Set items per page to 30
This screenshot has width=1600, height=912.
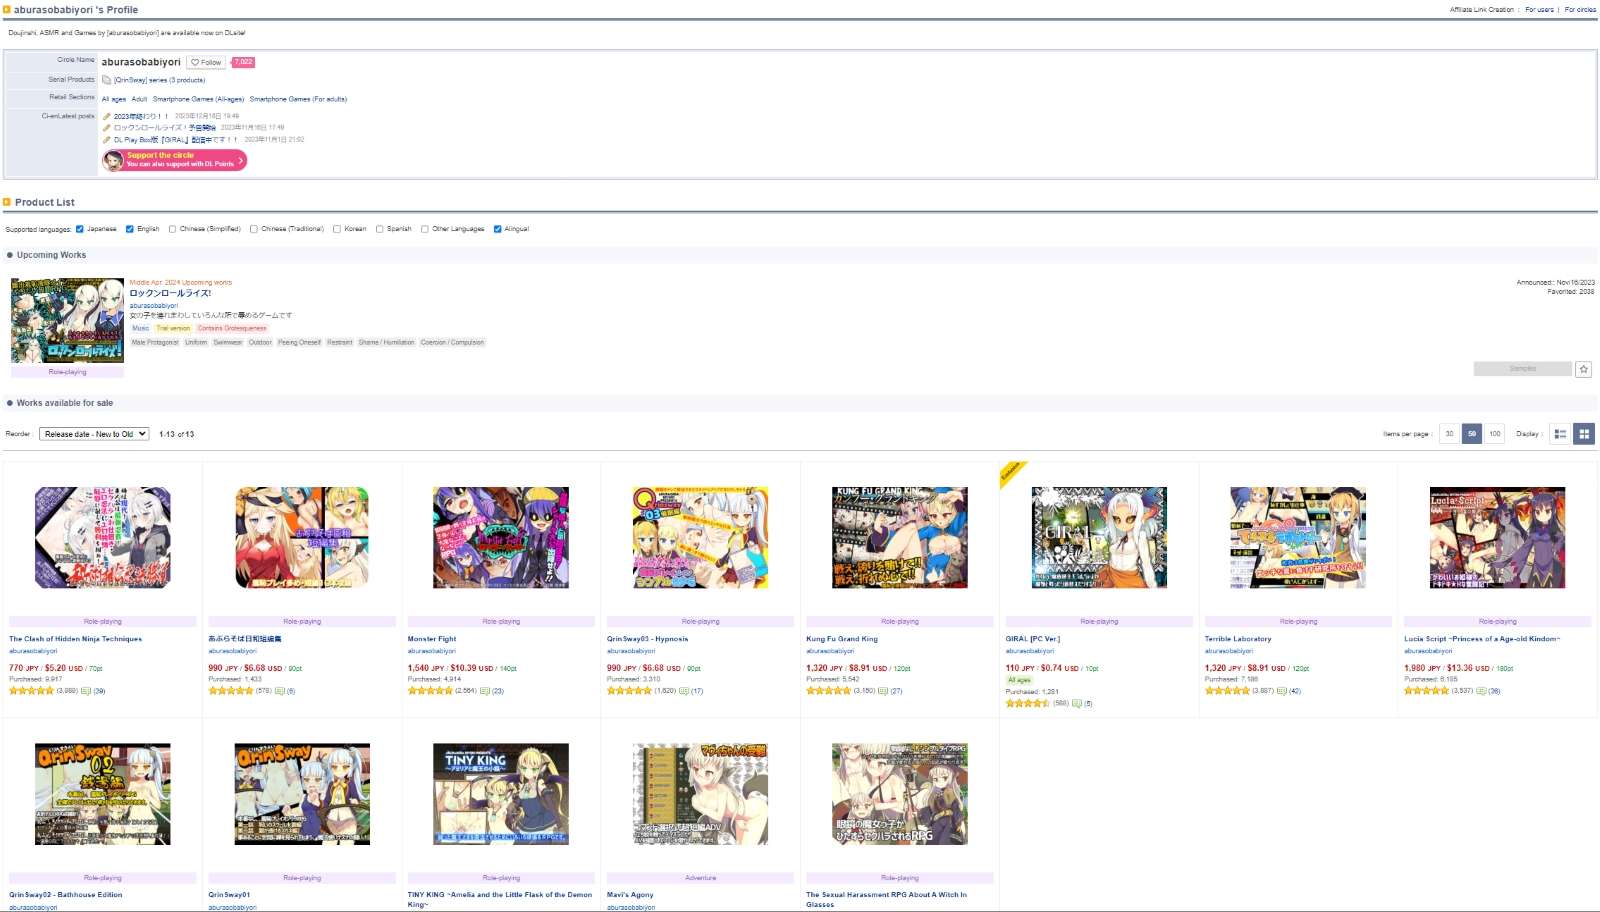click(x=1449, y=434)
